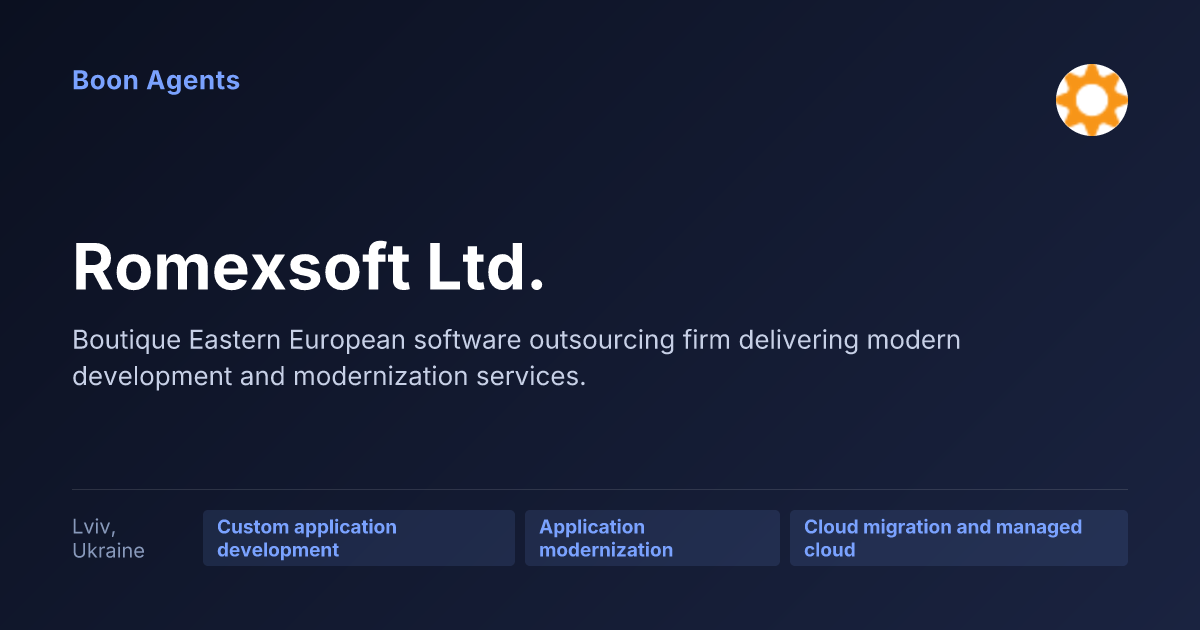
Task: Click the orange gear logo icon
Action: coord(1092,100)
